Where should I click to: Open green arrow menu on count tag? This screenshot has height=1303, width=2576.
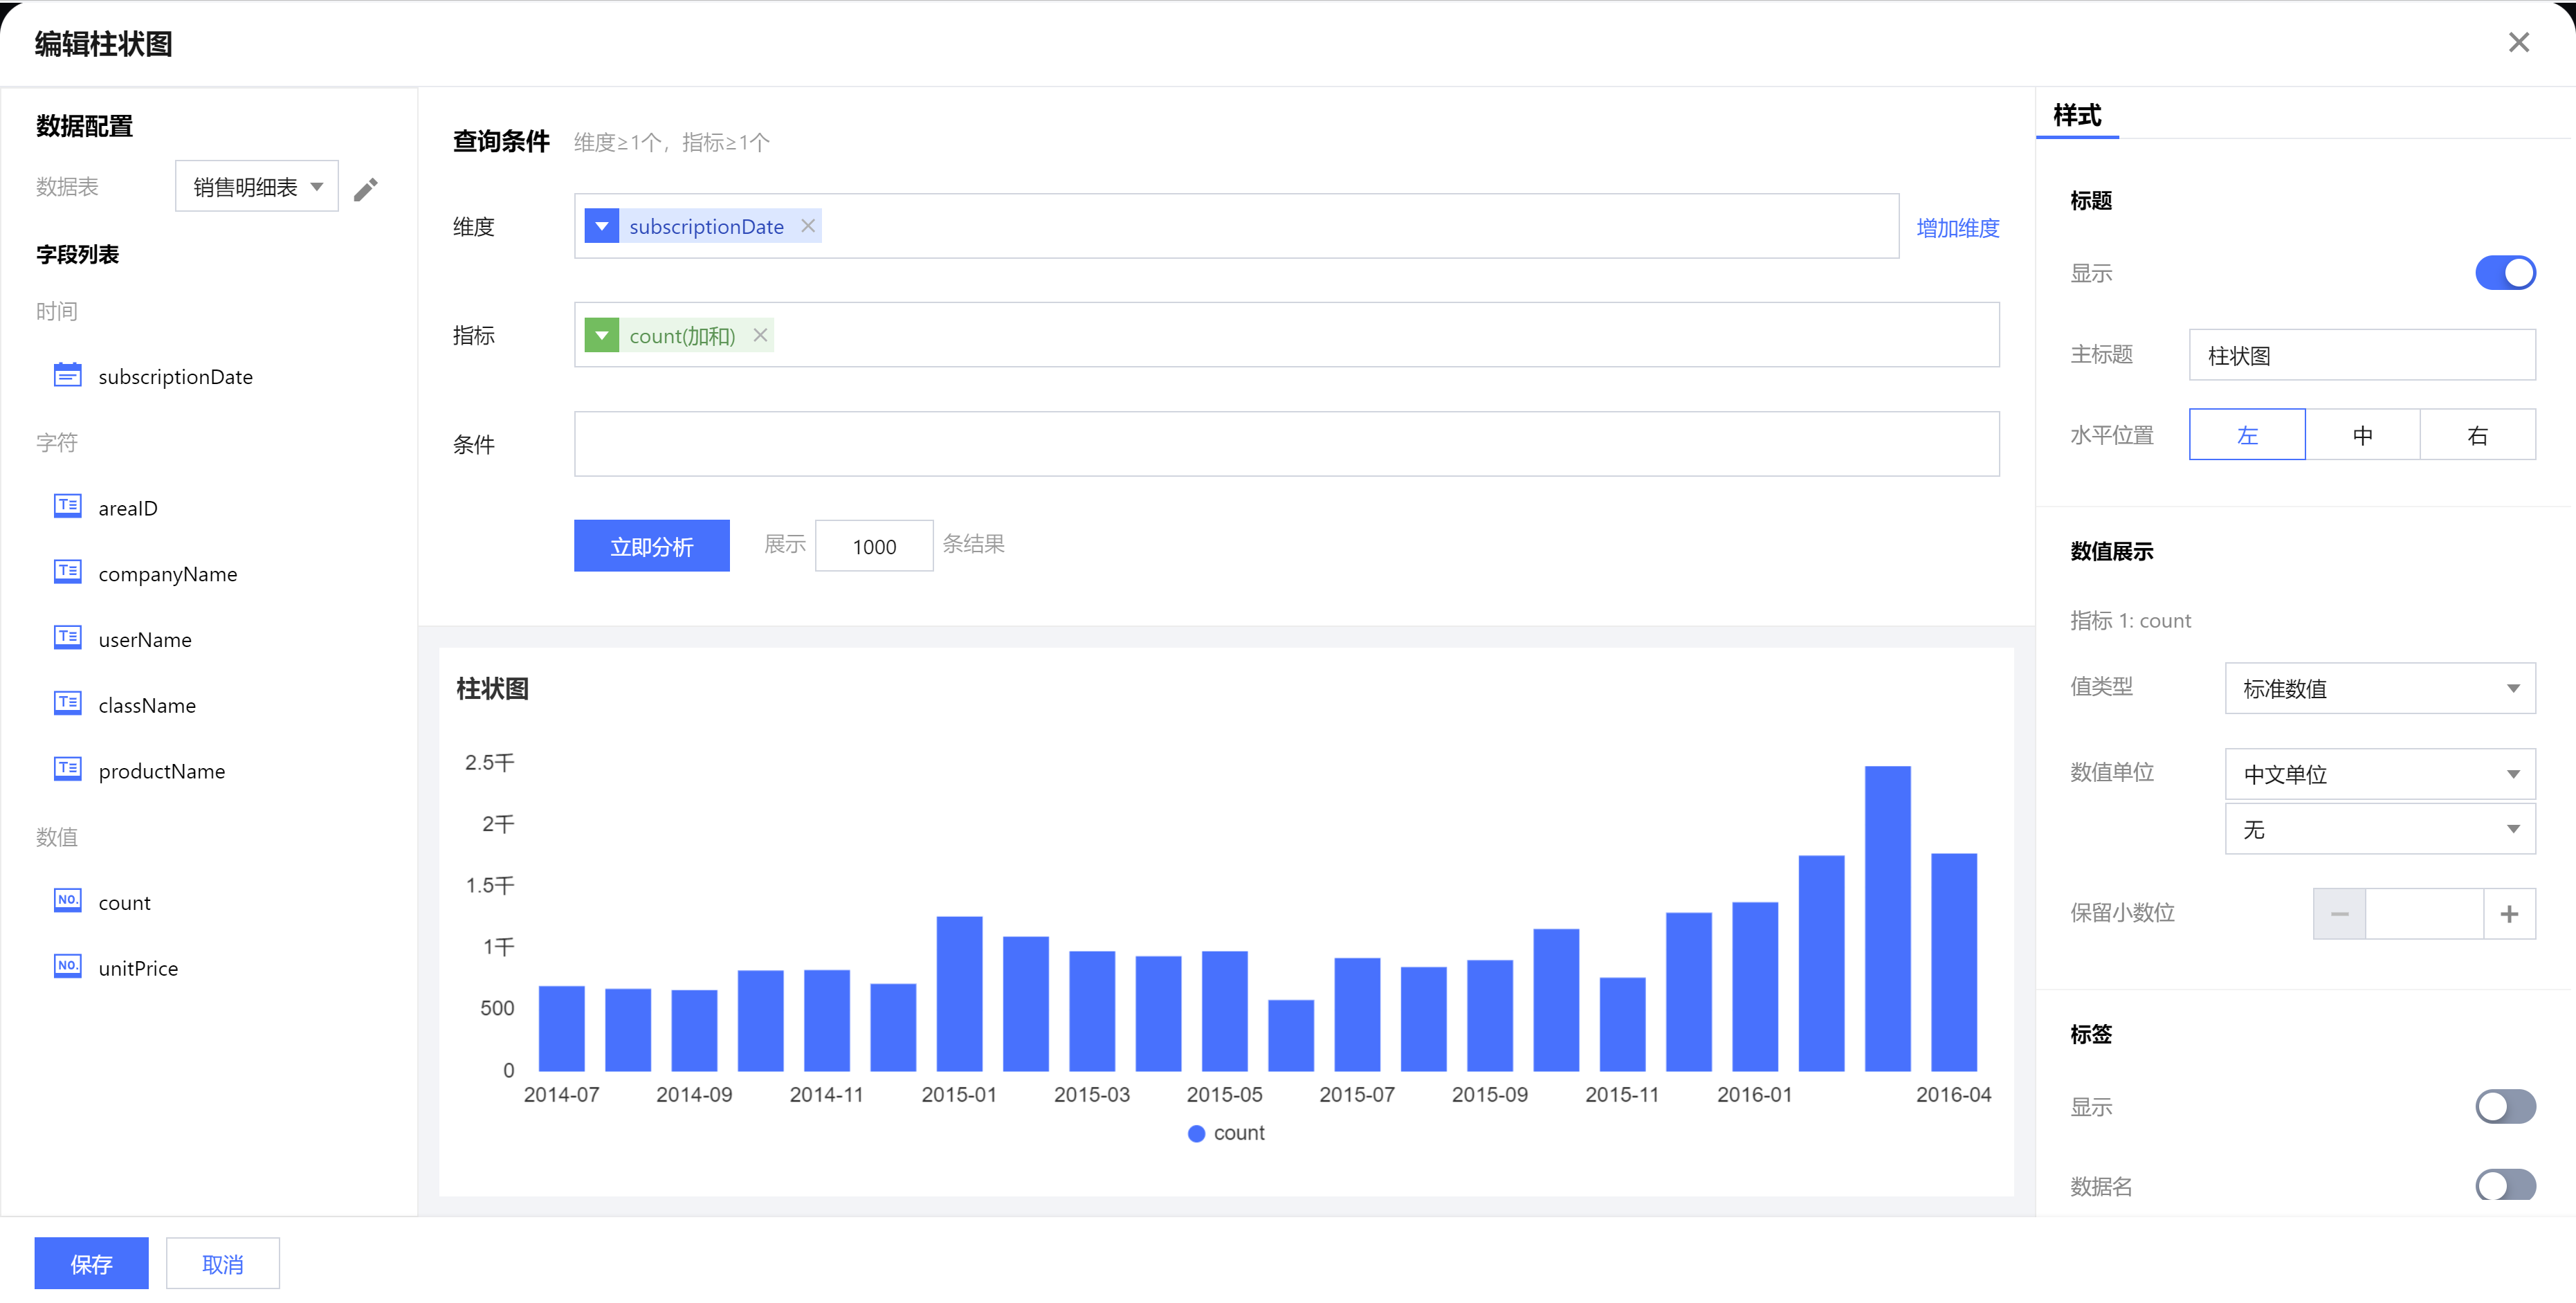coord(602,335)
